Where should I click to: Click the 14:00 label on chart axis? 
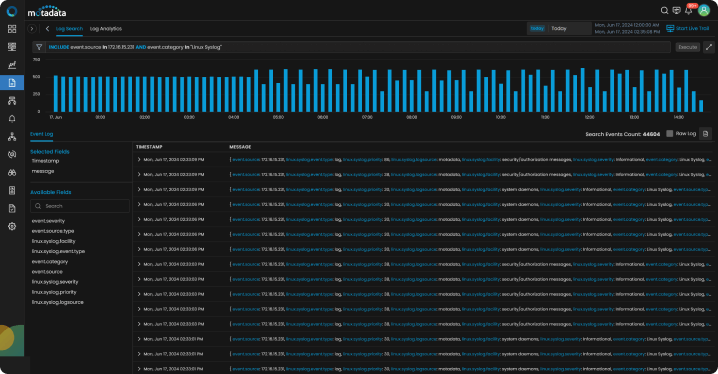click(x=679, y=118)
